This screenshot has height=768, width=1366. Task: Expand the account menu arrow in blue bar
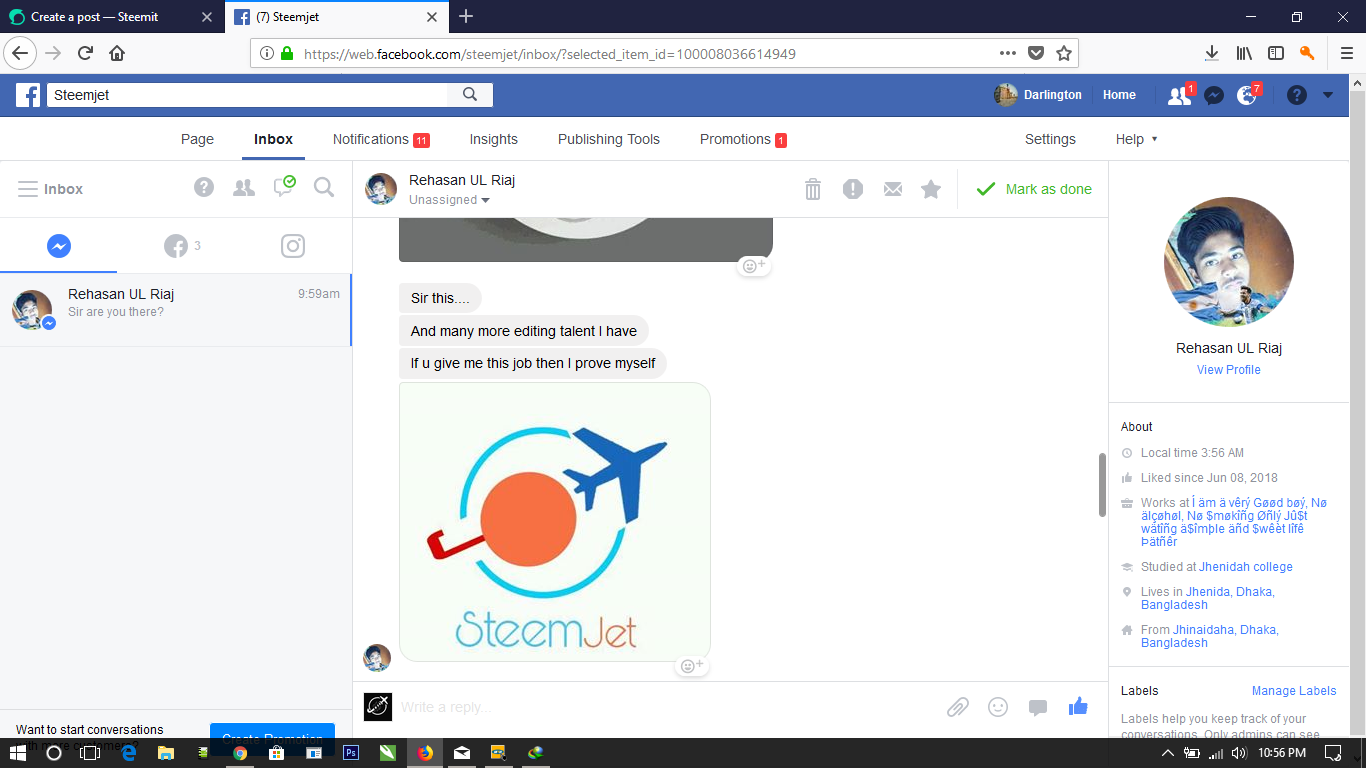point(1328,96)
